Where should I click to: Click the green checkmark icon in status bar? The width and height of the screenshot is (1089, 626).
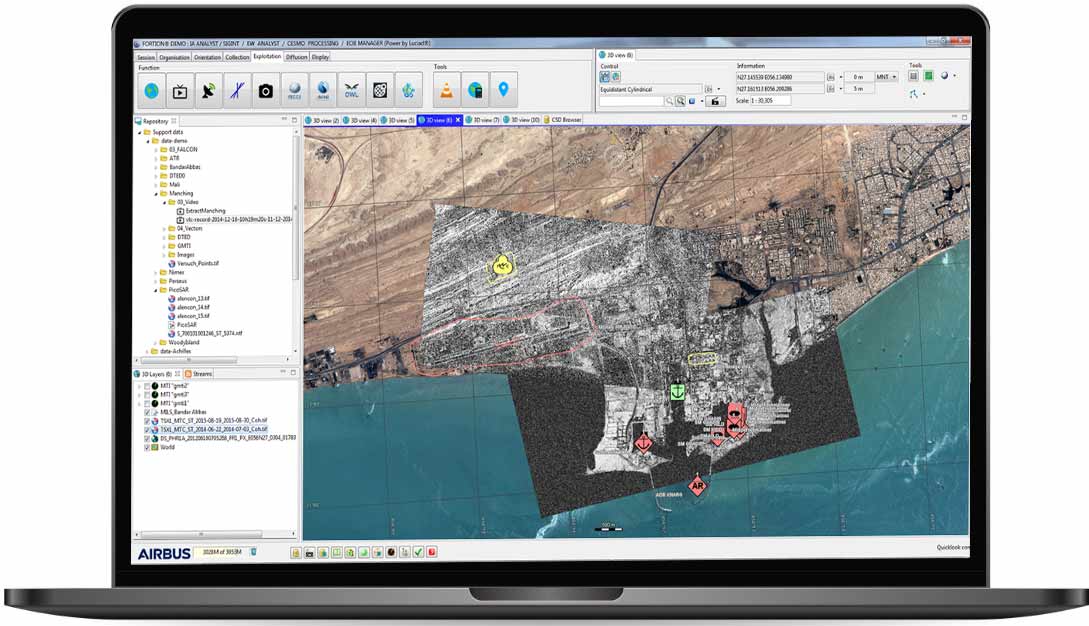coord(418,552)
